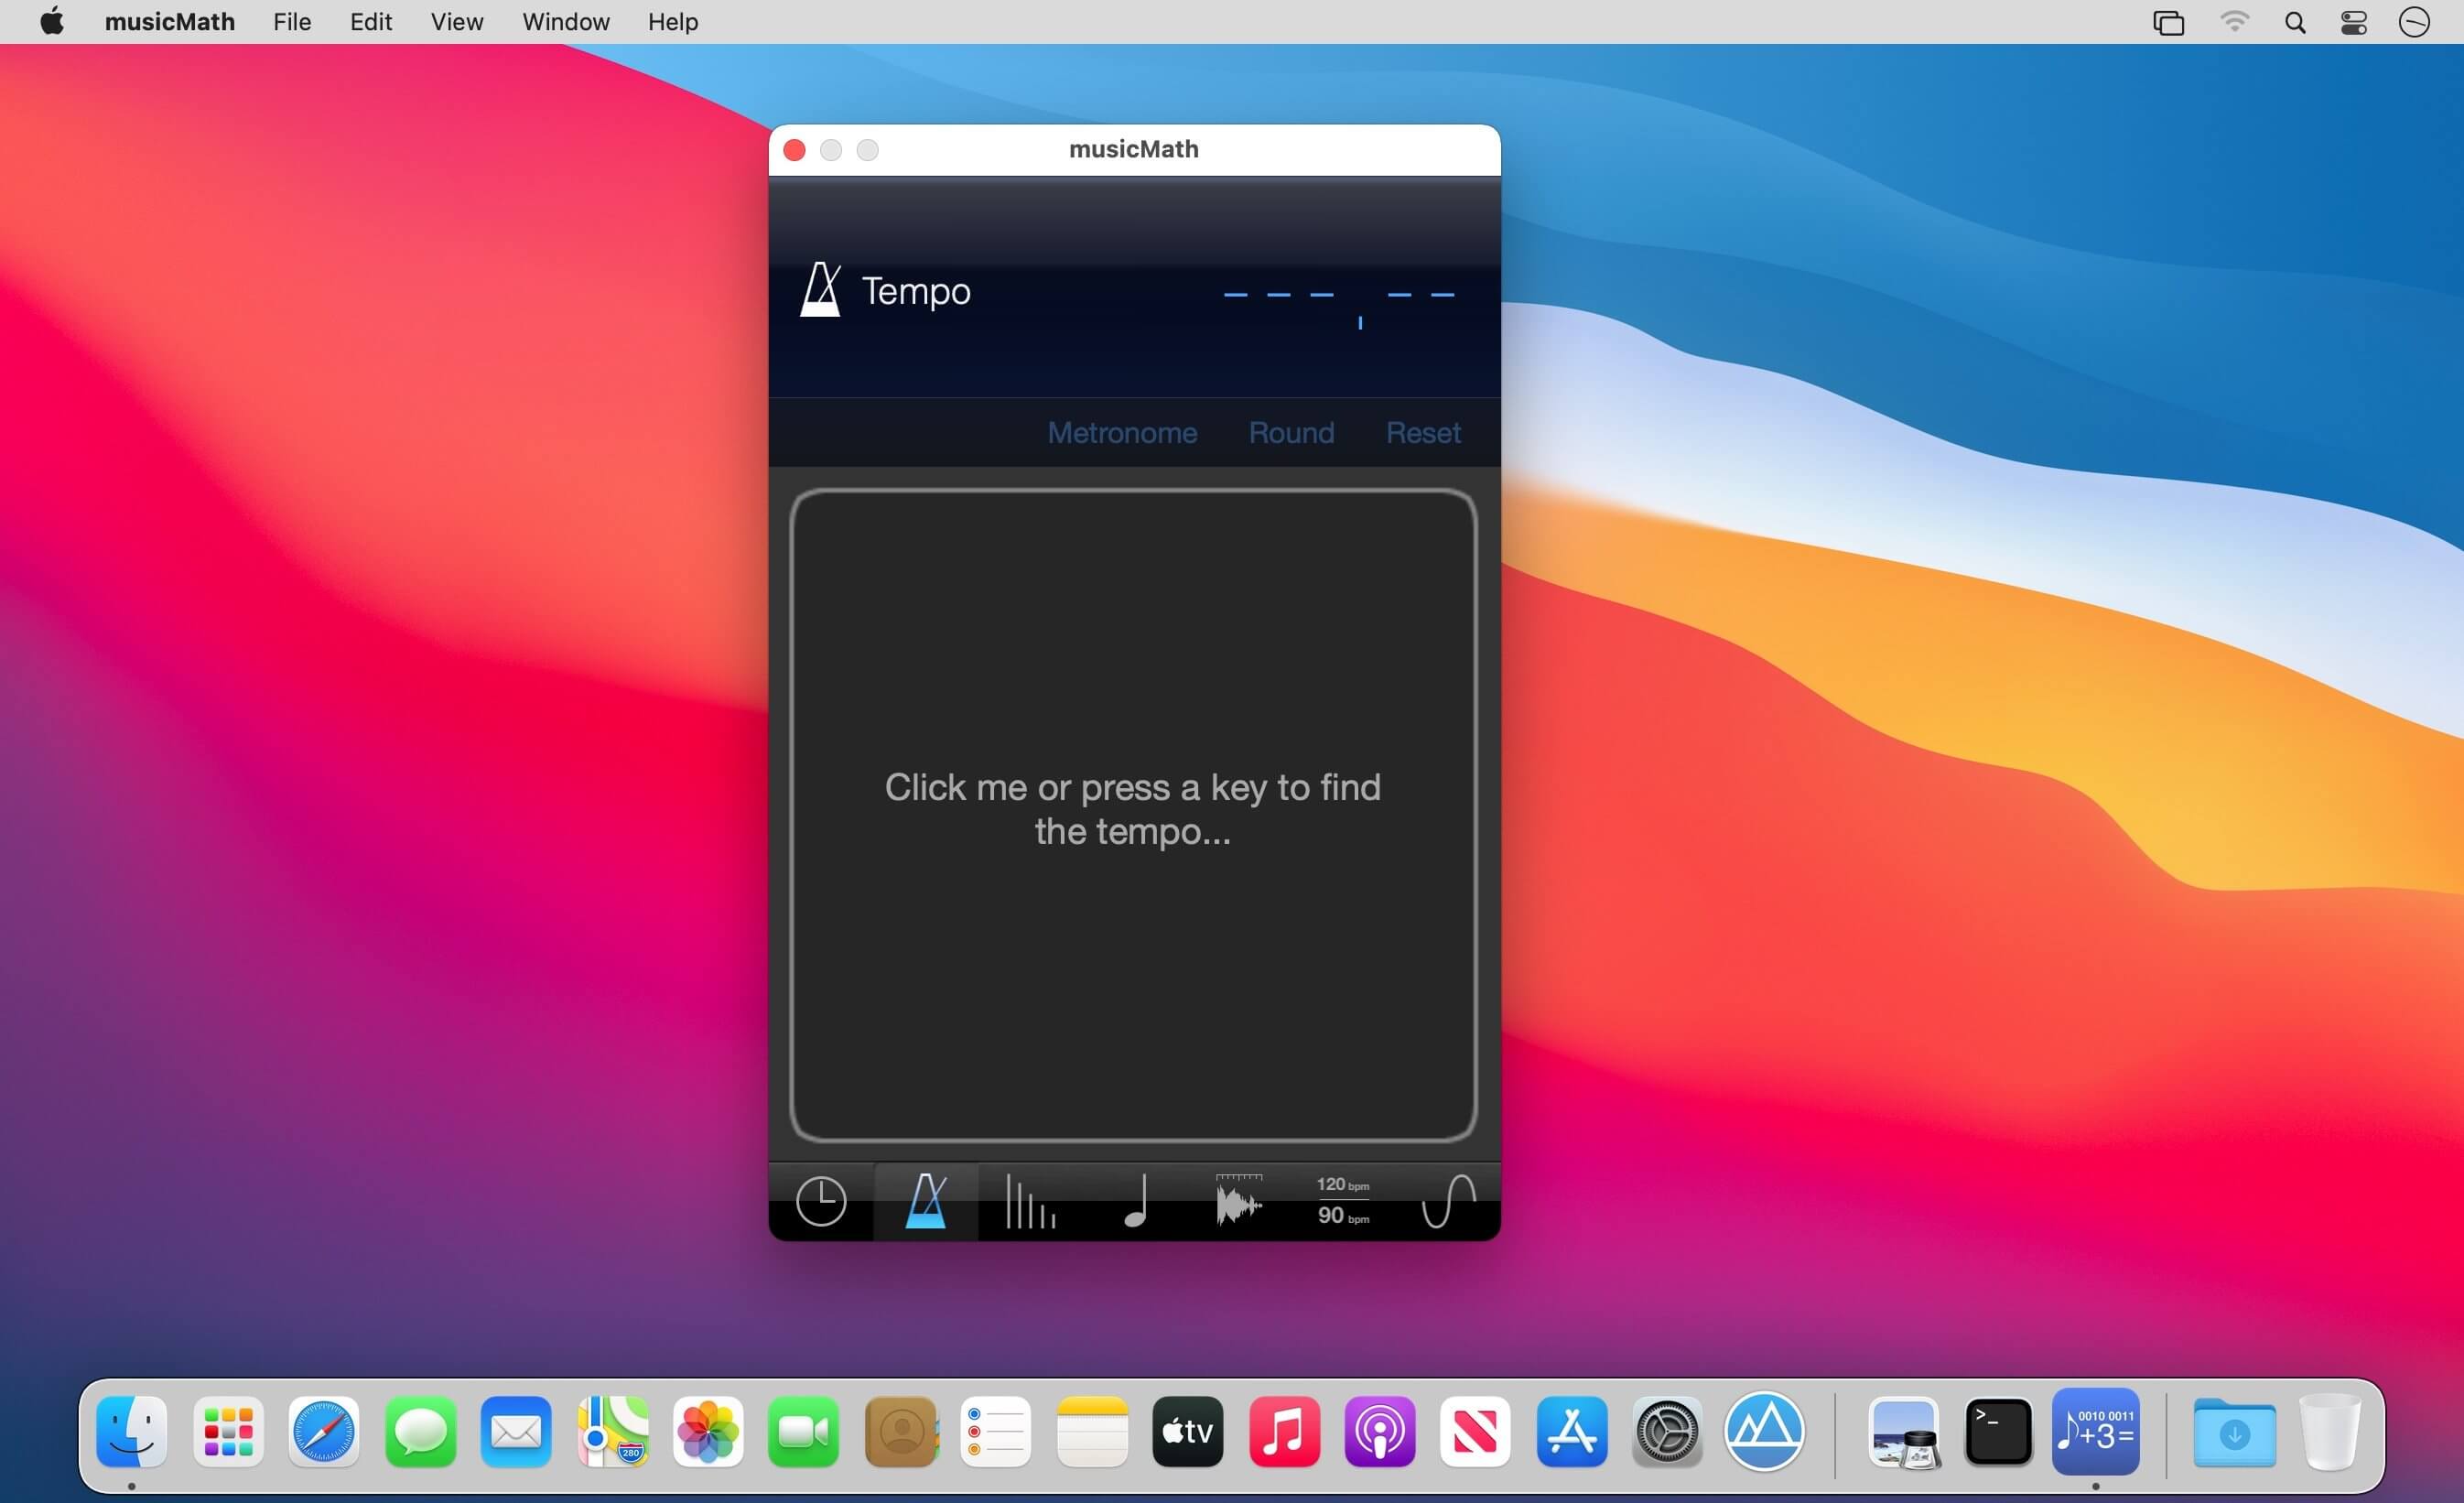The height and width of the screenshot is (1503, 2464).
Task: Select the metronome tempo tab icon
Action: (926, 1201)
